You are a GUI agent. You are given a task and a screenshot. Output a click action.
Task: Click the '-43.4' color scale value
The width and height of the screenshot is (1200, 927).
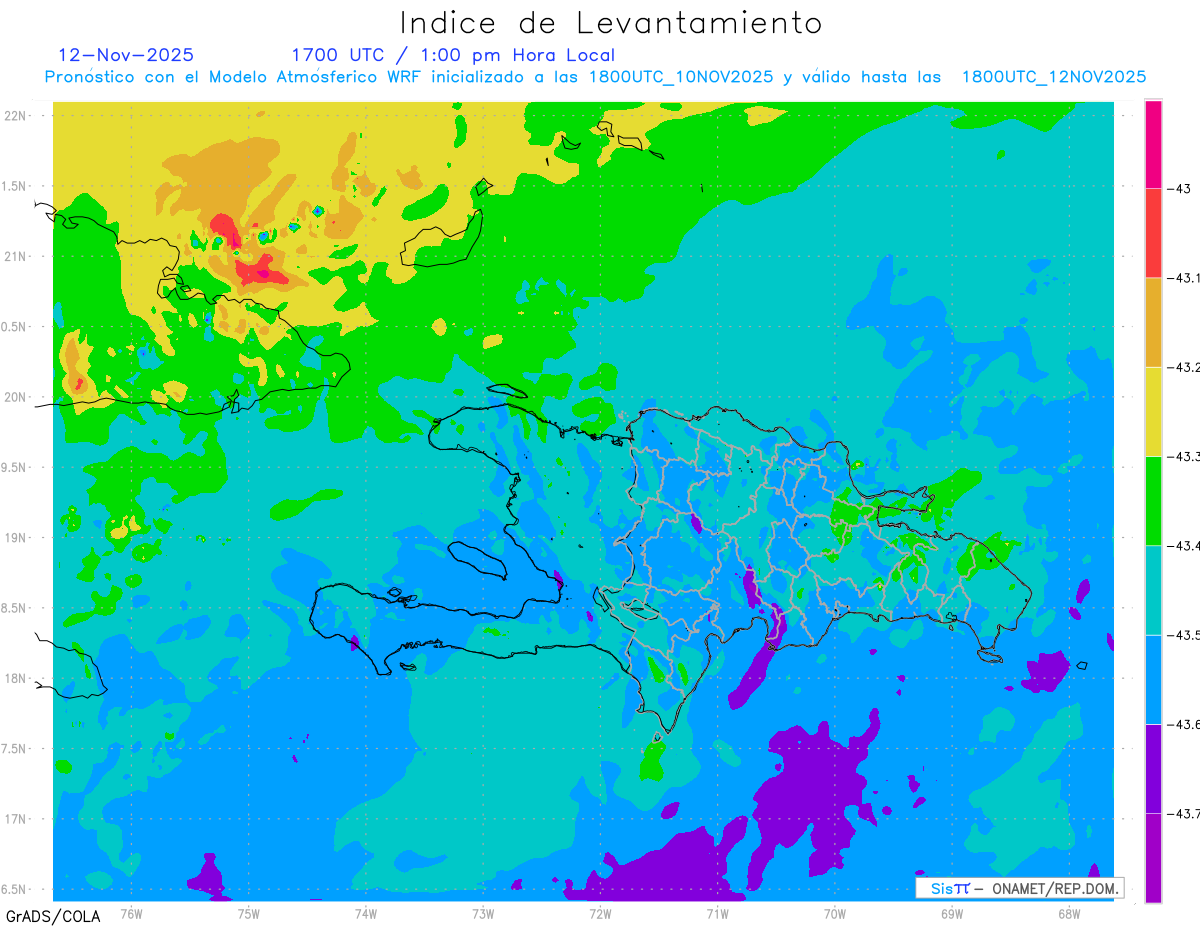1185,546
